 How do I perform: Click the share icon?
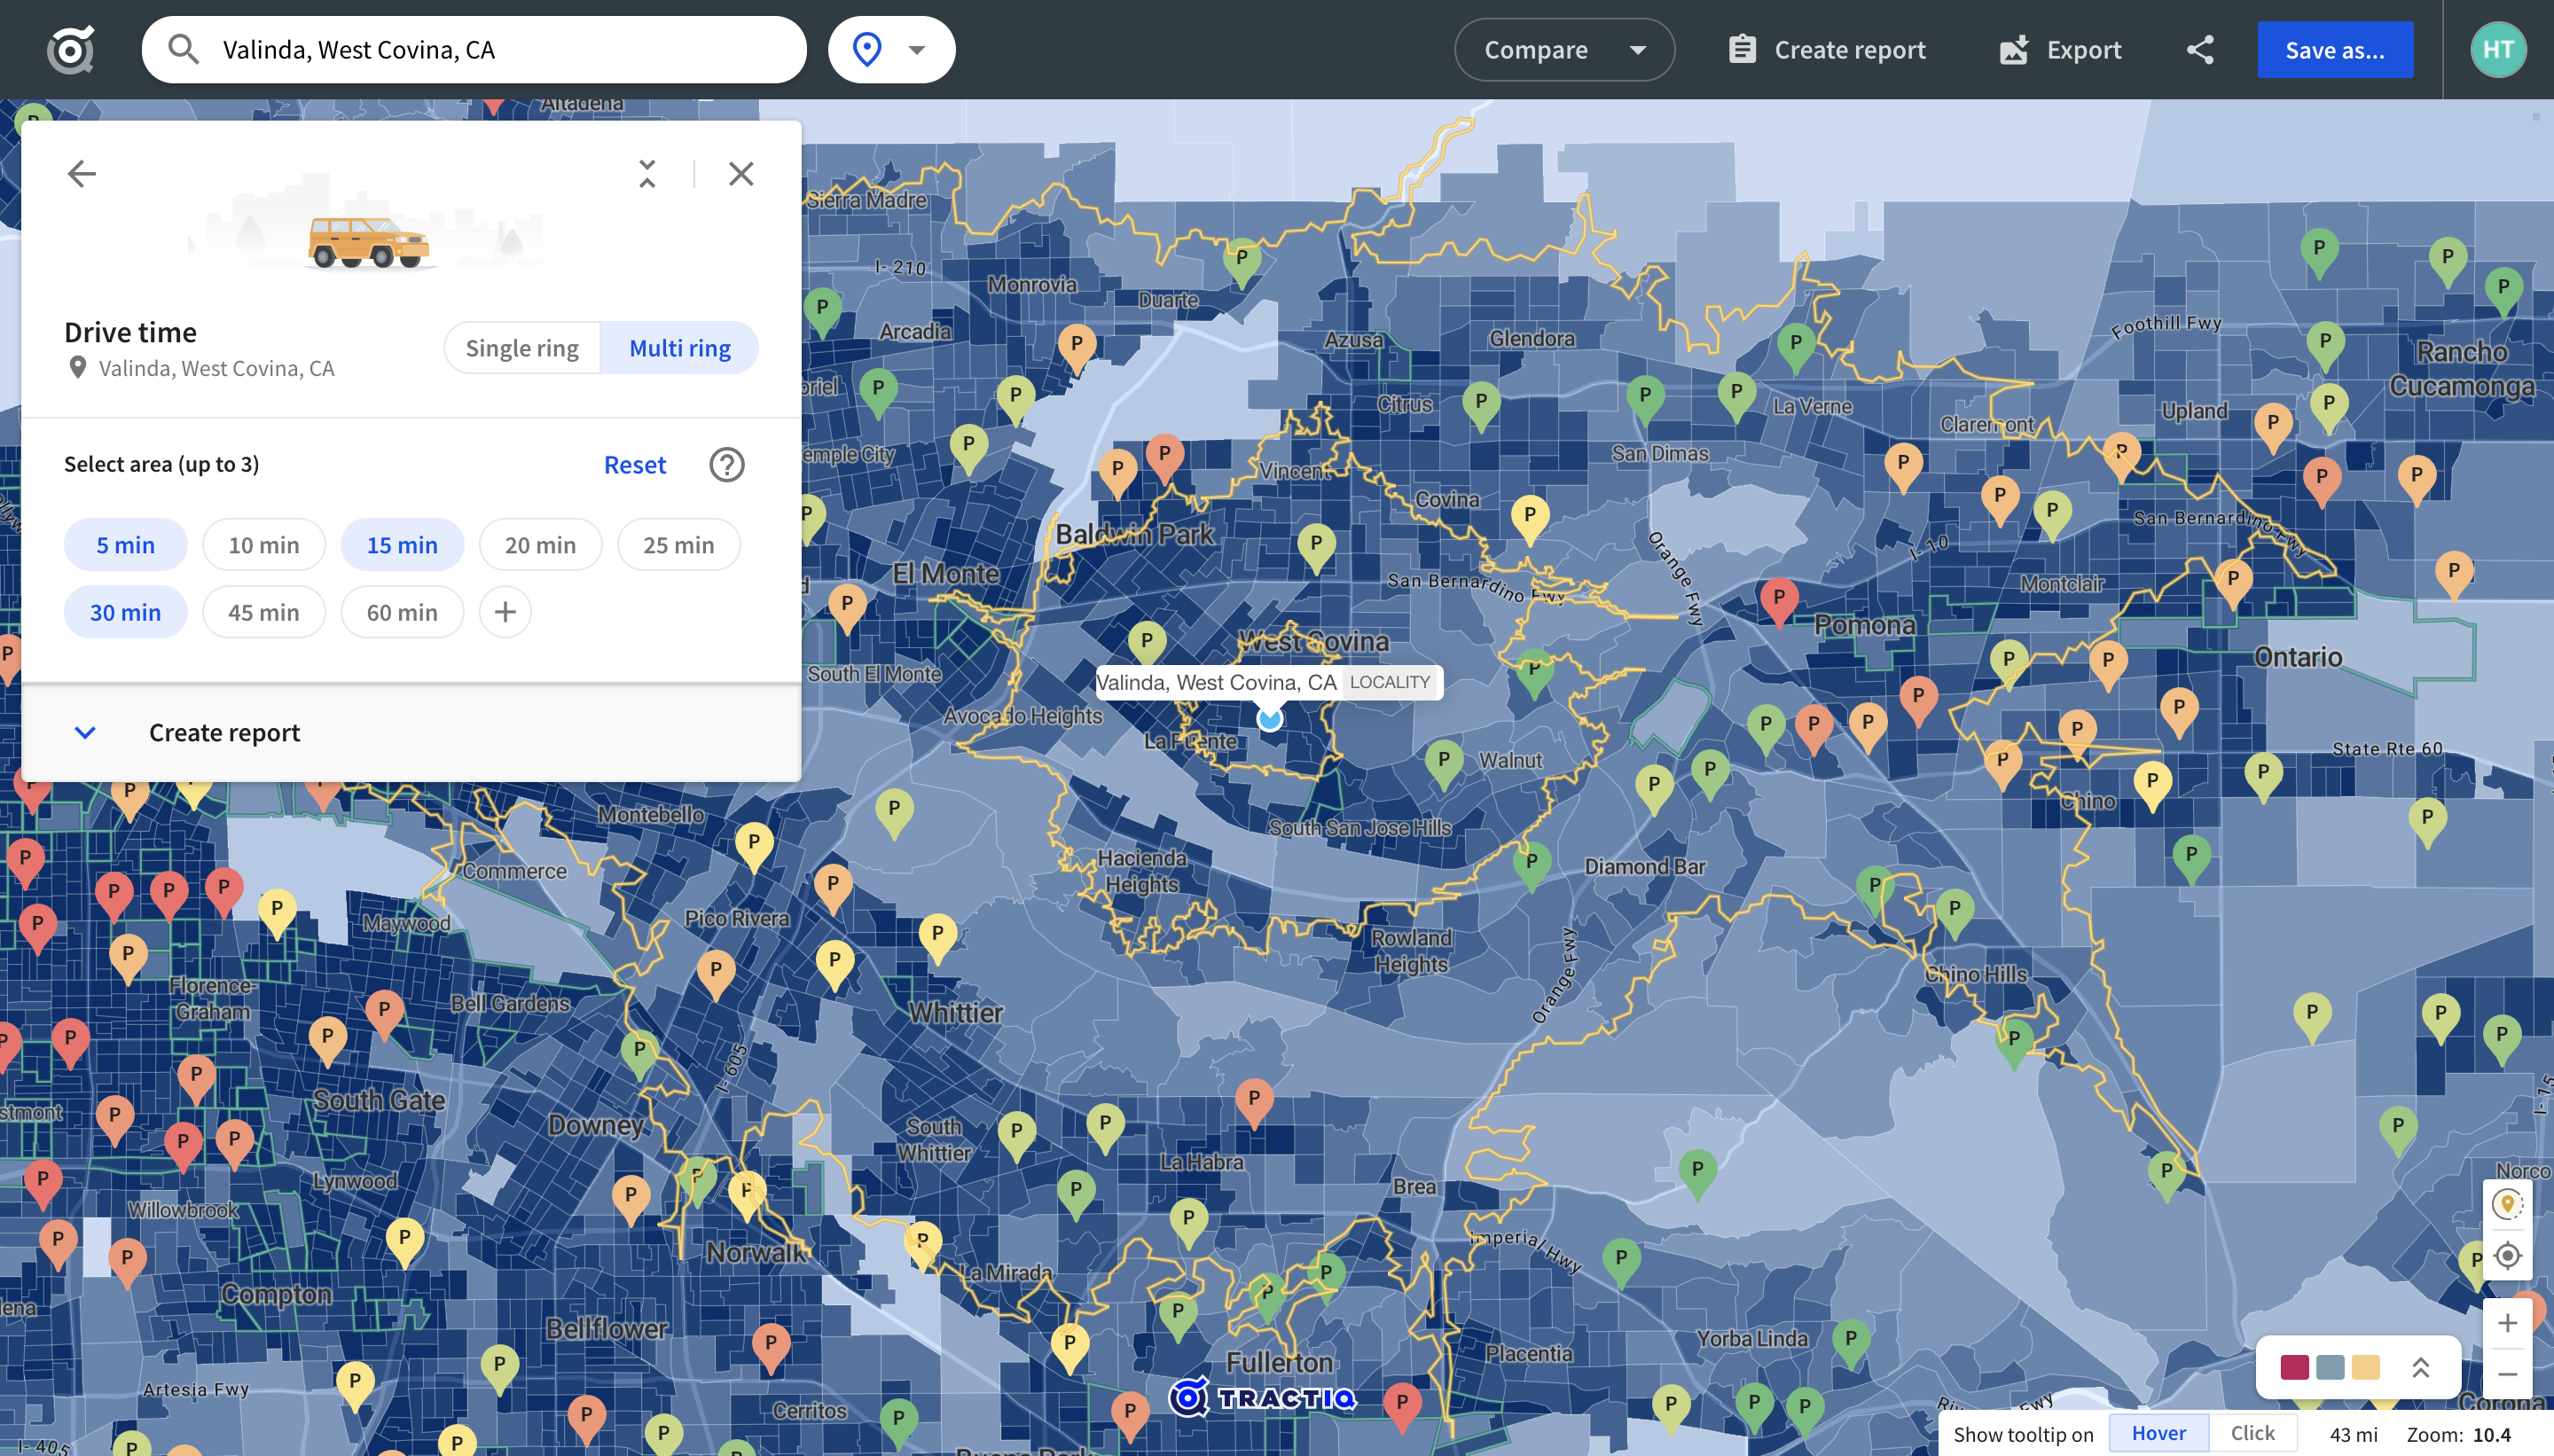point(2200,49)
